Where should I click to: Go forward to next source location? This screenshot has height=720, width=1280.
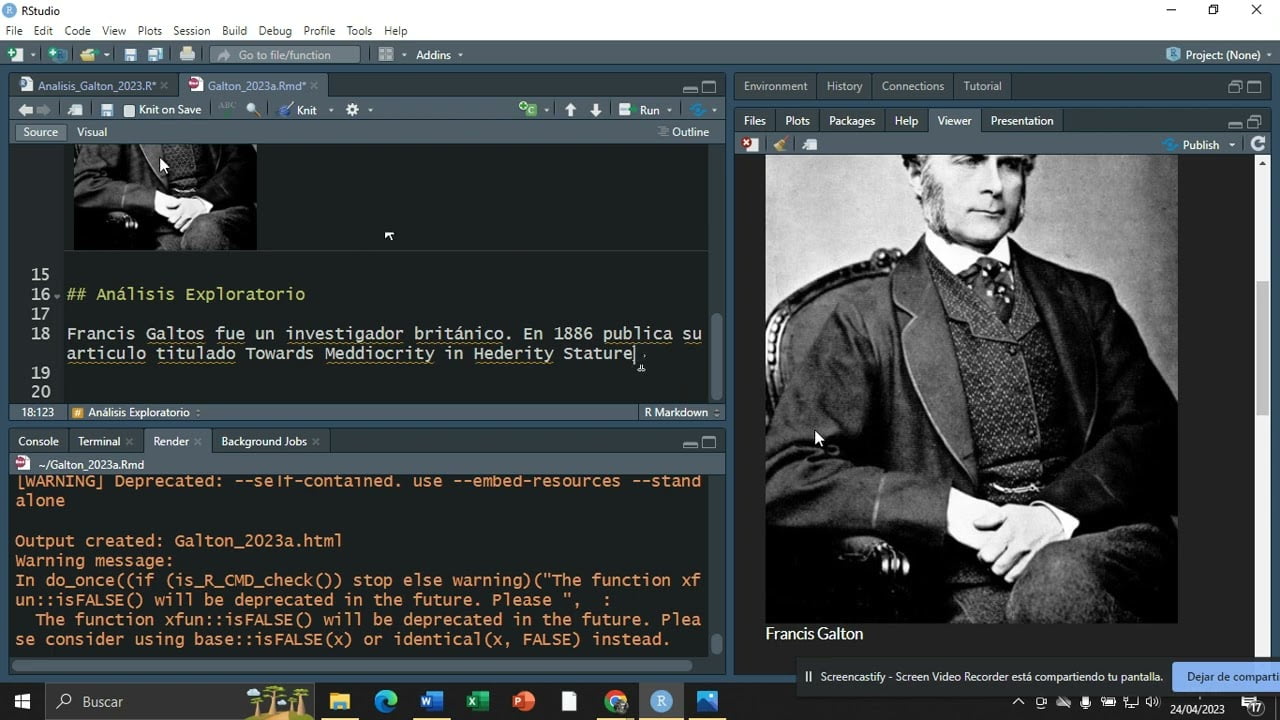tap(44, 110)
